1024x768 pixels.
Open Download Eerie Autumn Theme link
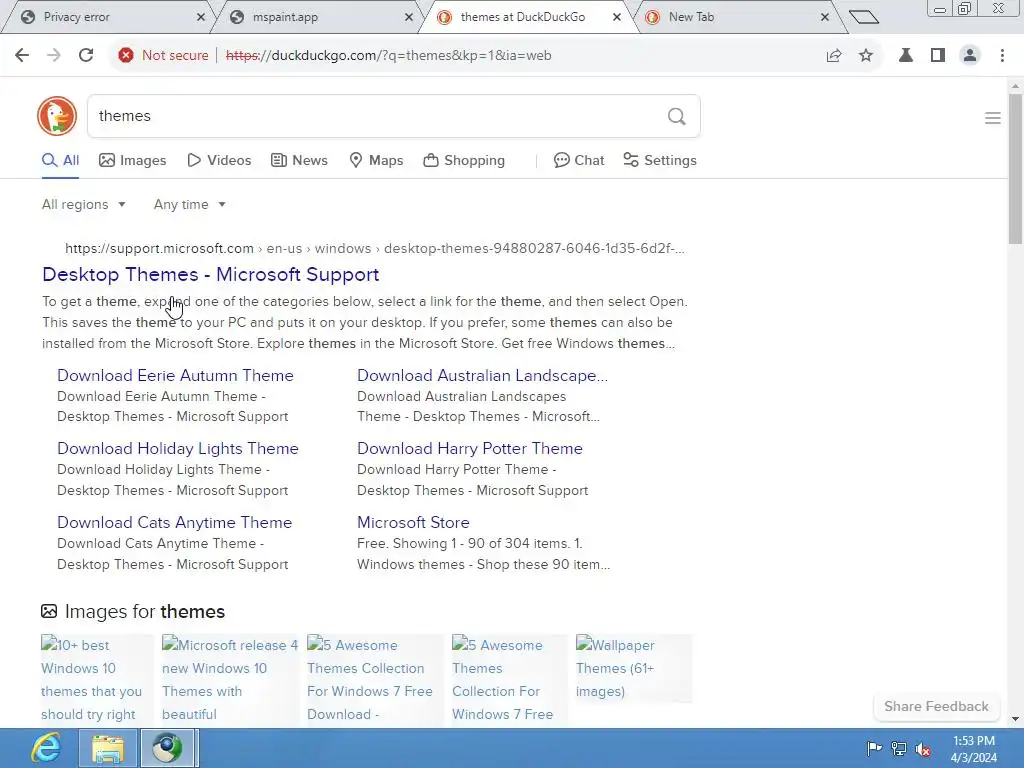click(x=175, y=376)
